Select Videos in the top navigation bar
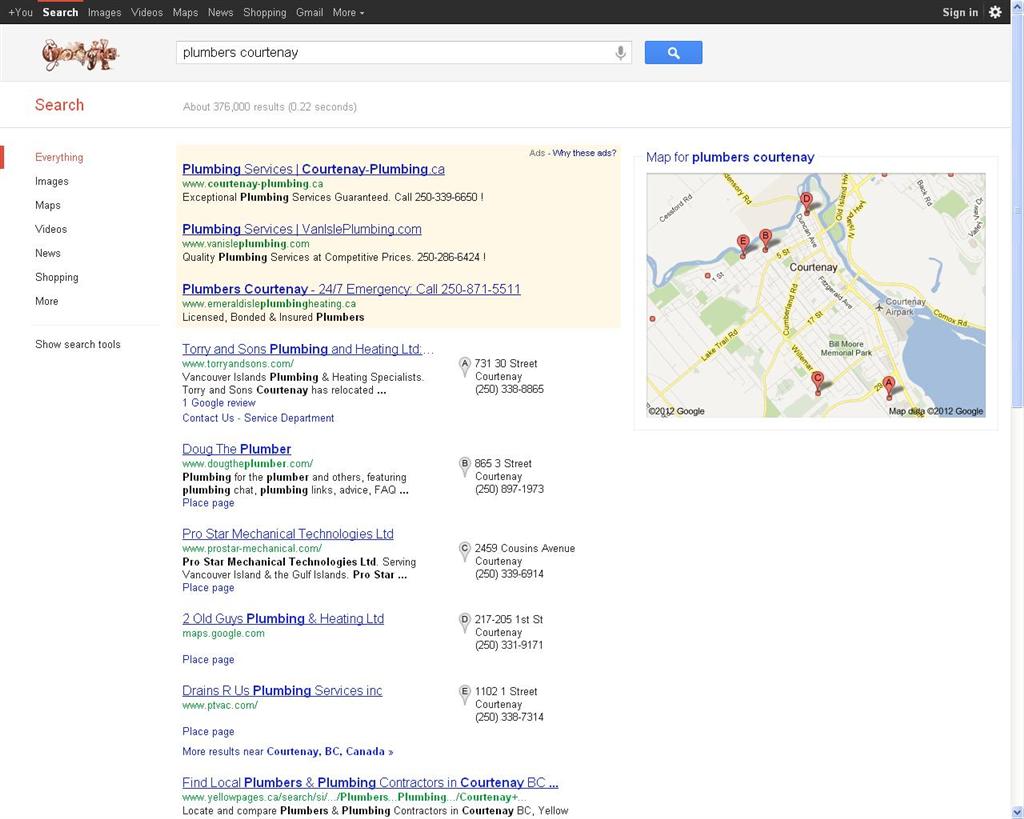This screenshot has width=1024, height=819. [147, 12]
